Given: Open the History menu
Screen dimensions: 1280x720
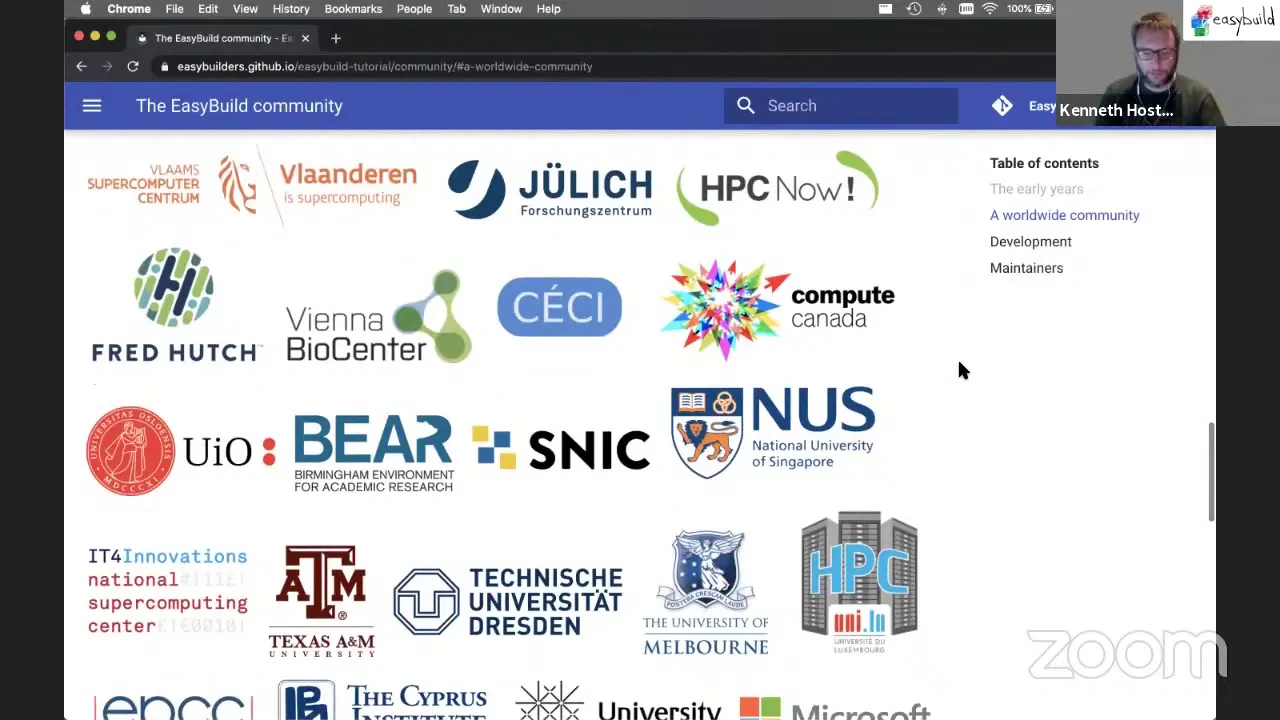Looking at the screenshot, I should 291,9.
